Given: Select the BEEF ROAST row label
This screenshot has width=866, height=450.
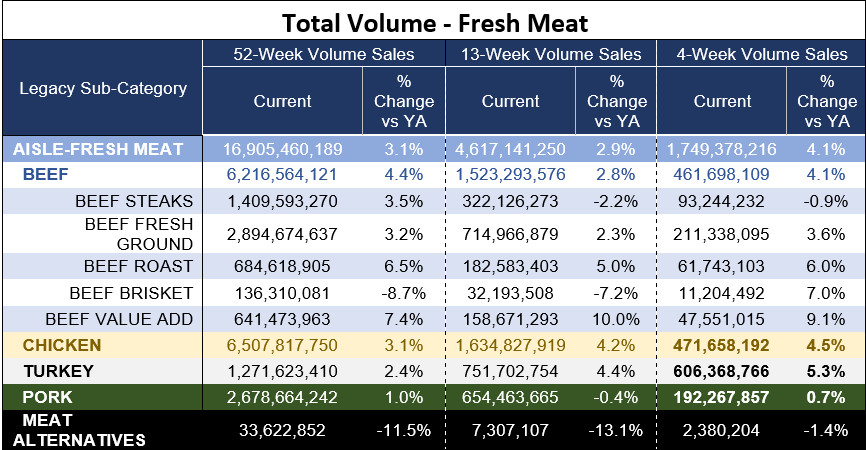Looking at the screenshot, I should 139,266.
